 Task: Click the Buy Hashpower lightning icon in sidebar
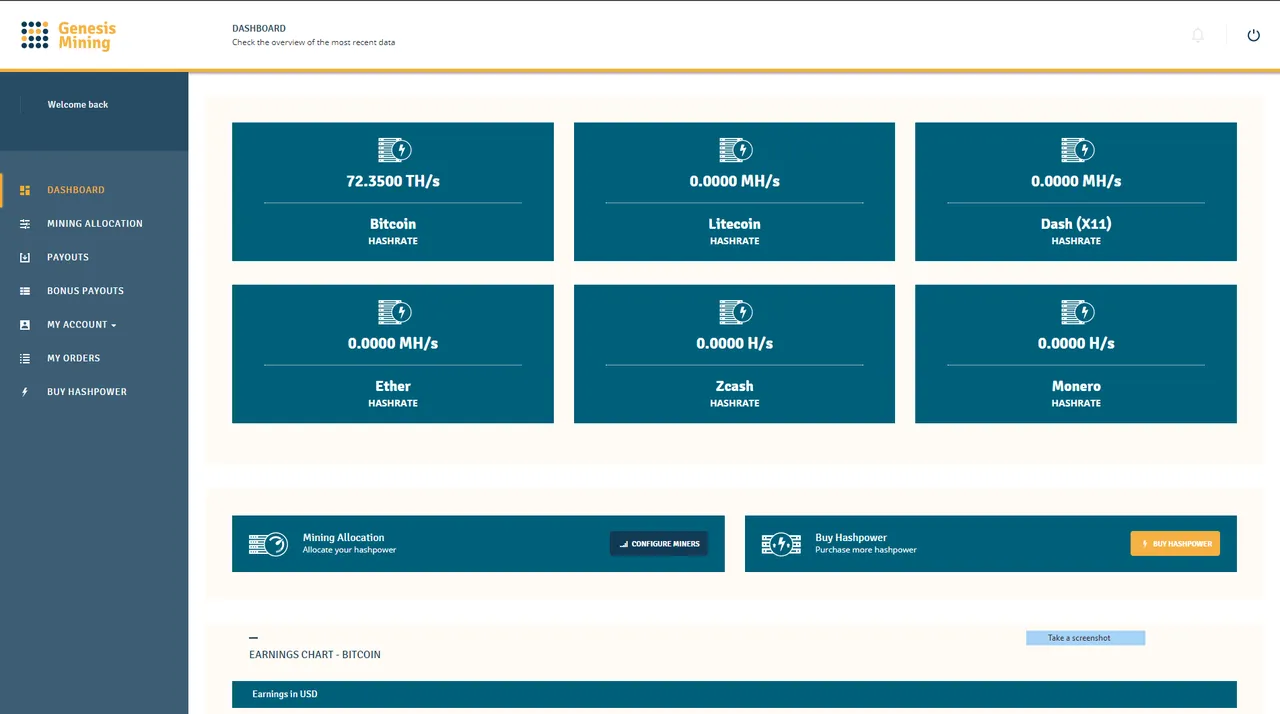coord(25,392)
